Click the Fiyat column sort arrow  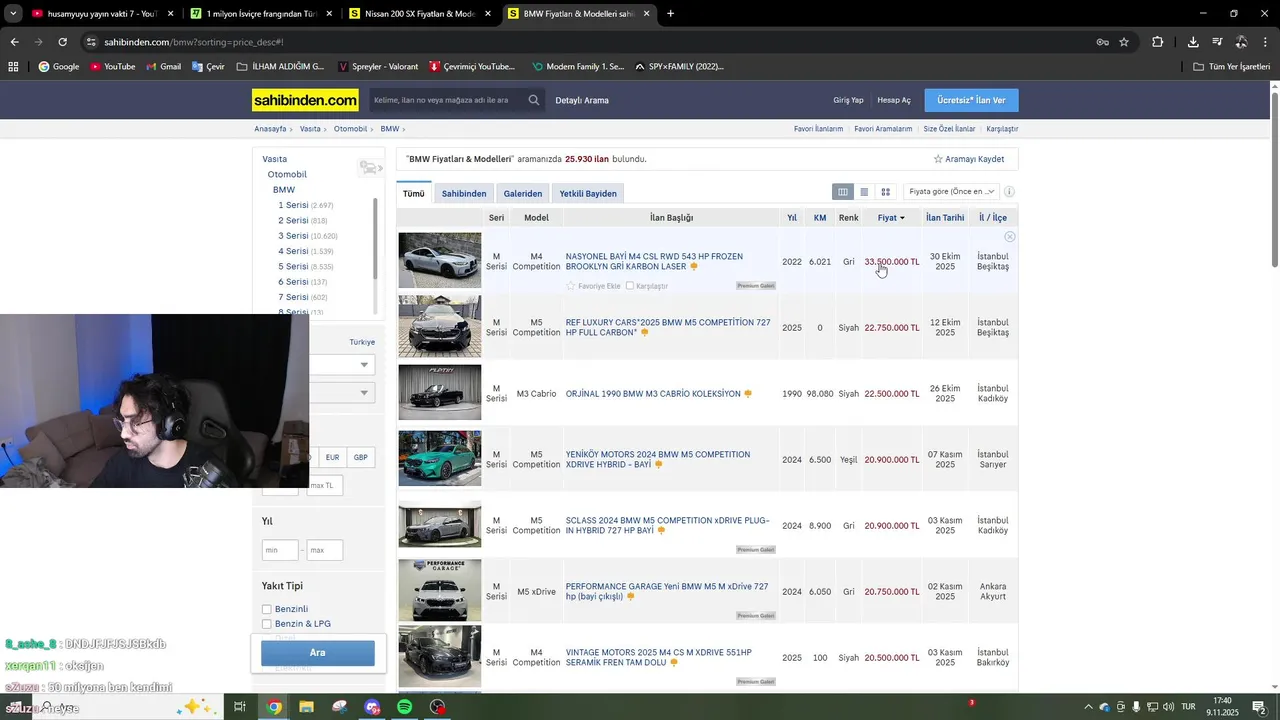click(x=902, y=218)
